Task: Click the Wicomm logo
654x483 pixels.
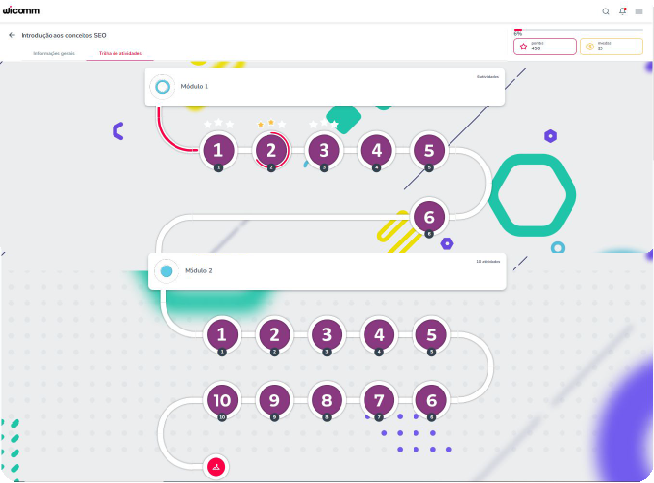Action: click(x=21, y=10)
